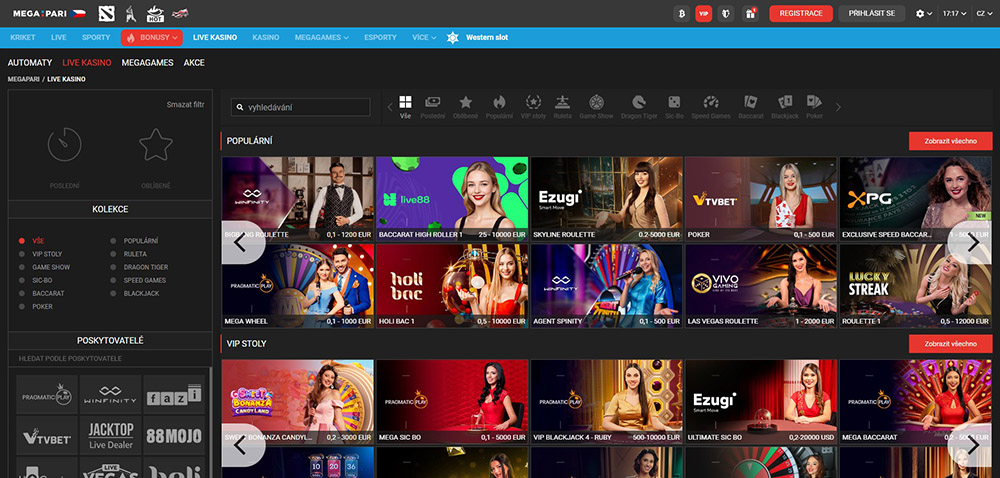Select the Sic-Bo dice category icon
The width and height of the screenshot is (1000, 478).
[x=674, y=102]
